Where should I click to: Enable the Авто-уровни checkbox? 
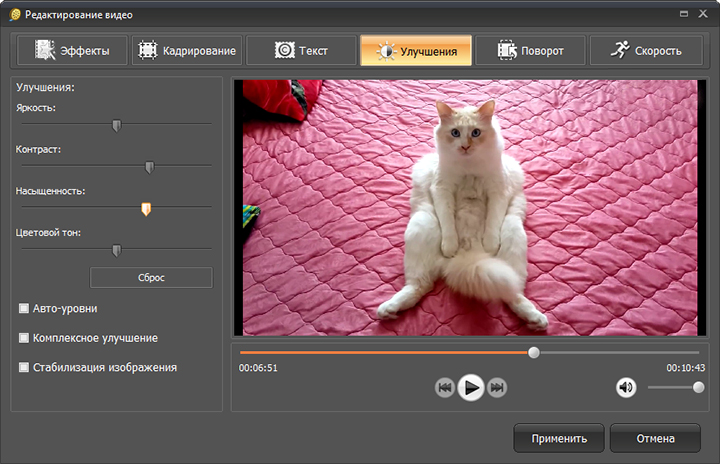pyautogui.click(x=24, y=308)
